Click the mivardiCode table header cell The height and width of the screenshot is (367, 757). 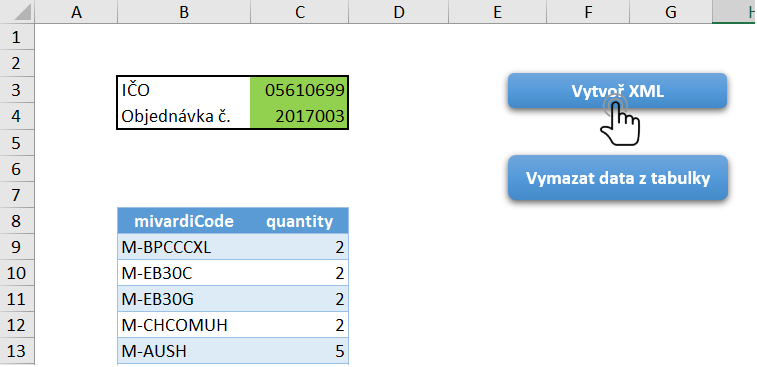[184, 221]
